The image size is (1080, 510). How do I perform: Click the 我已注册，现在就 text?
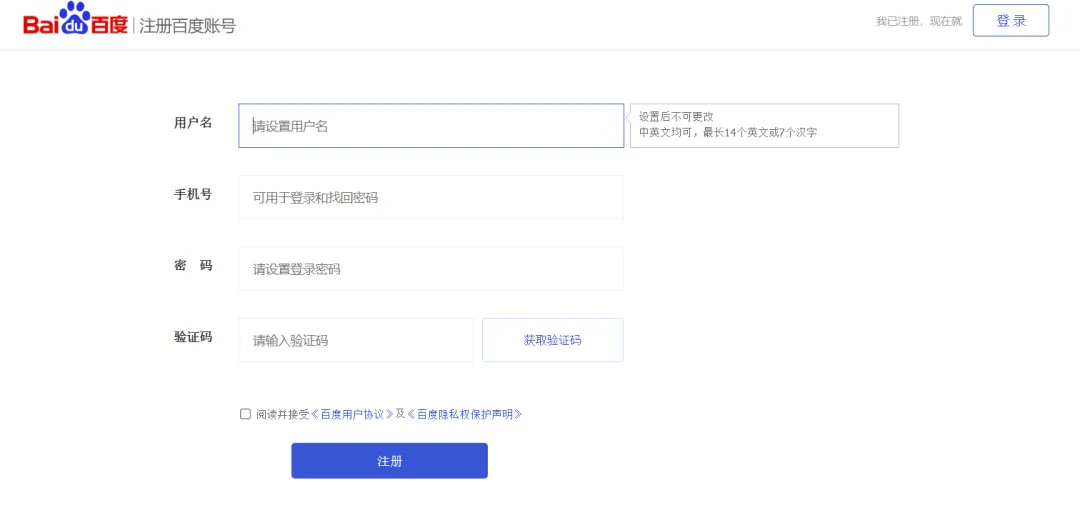tap(918, 21)
